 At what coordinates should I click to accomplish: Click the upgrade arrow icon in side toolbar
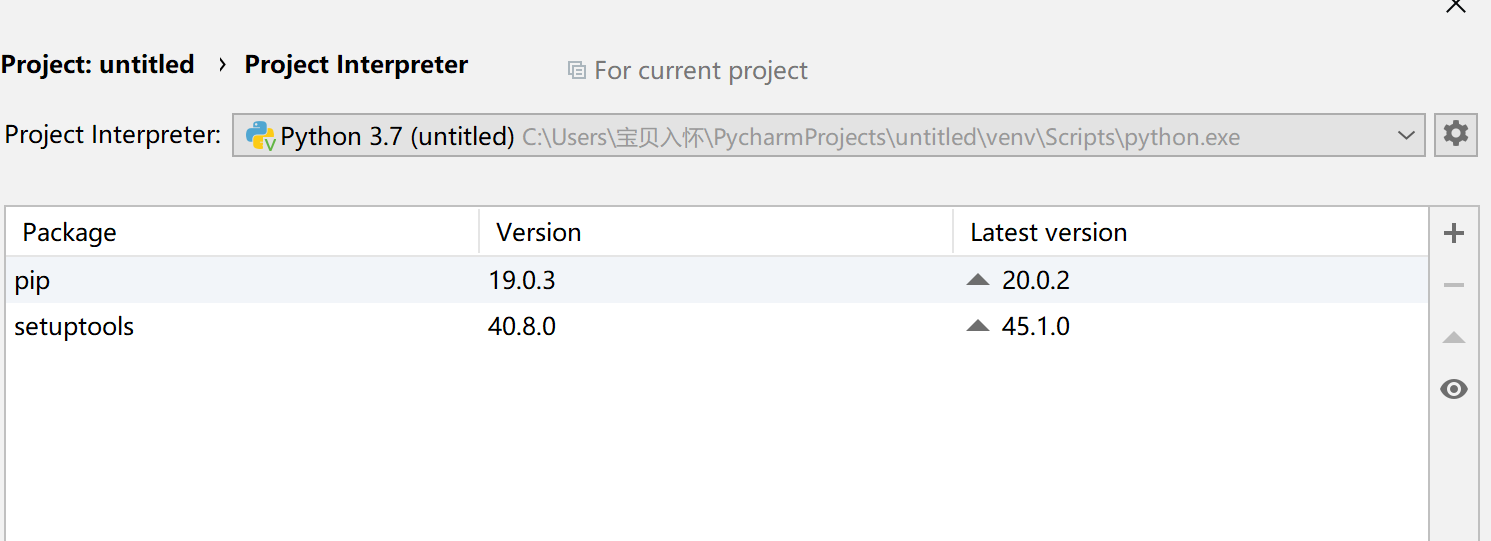click(1454, 338)
